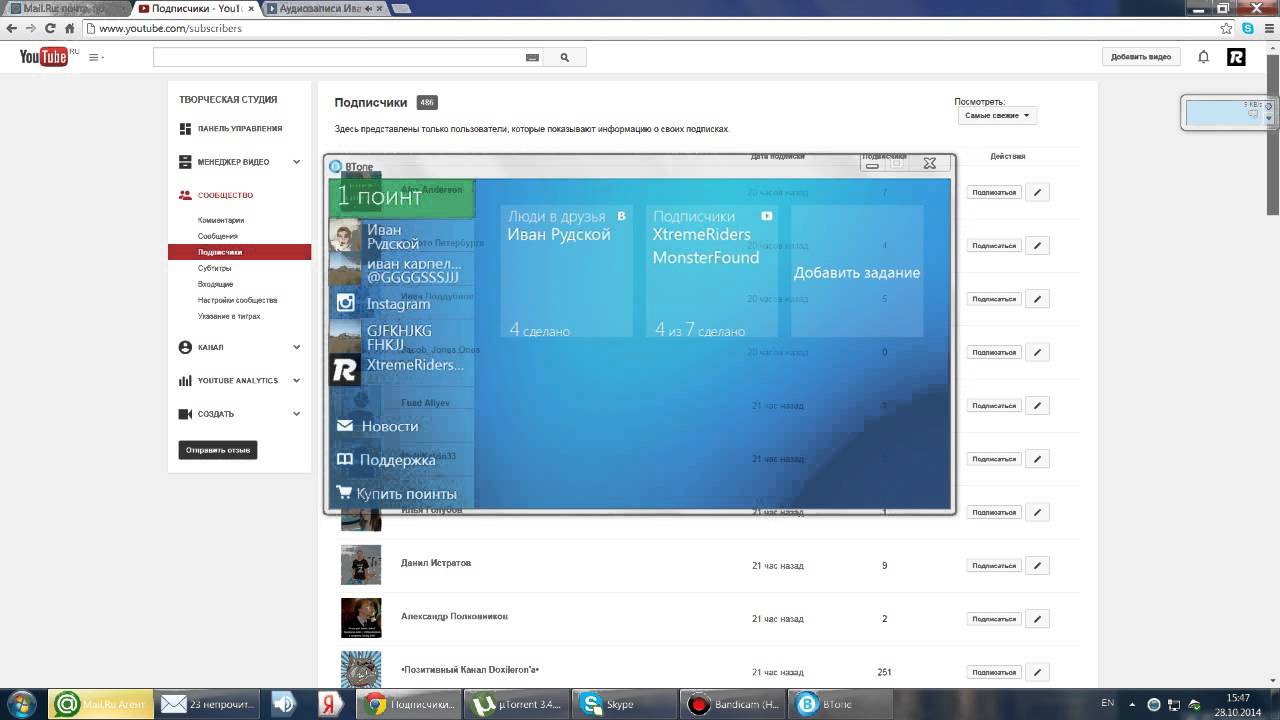
Task: Open Указание в титрах
Action: pos(229,316)
